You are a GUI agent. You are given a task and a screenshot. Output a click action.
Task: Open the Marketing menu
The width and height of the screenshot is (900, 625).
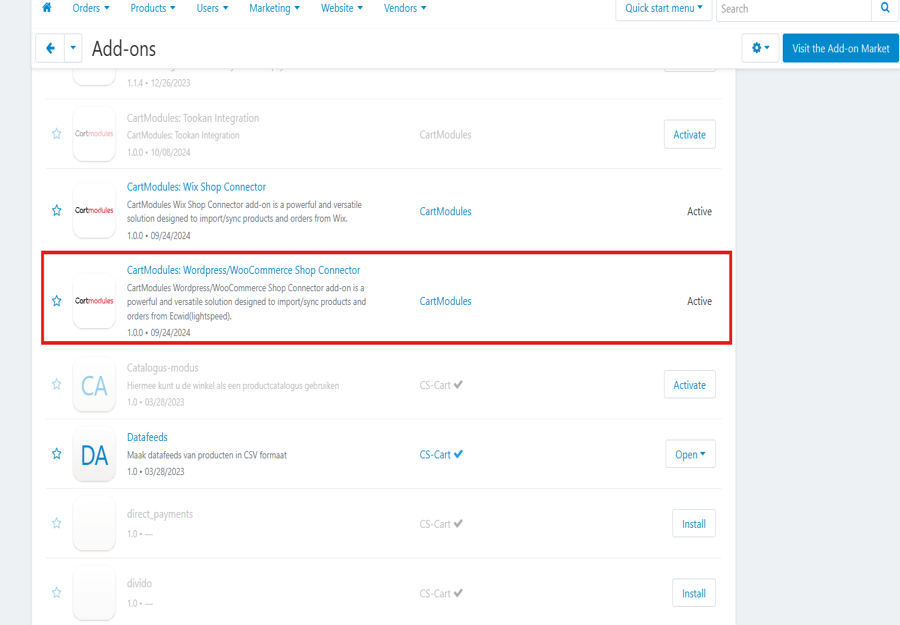click(274, 8)
